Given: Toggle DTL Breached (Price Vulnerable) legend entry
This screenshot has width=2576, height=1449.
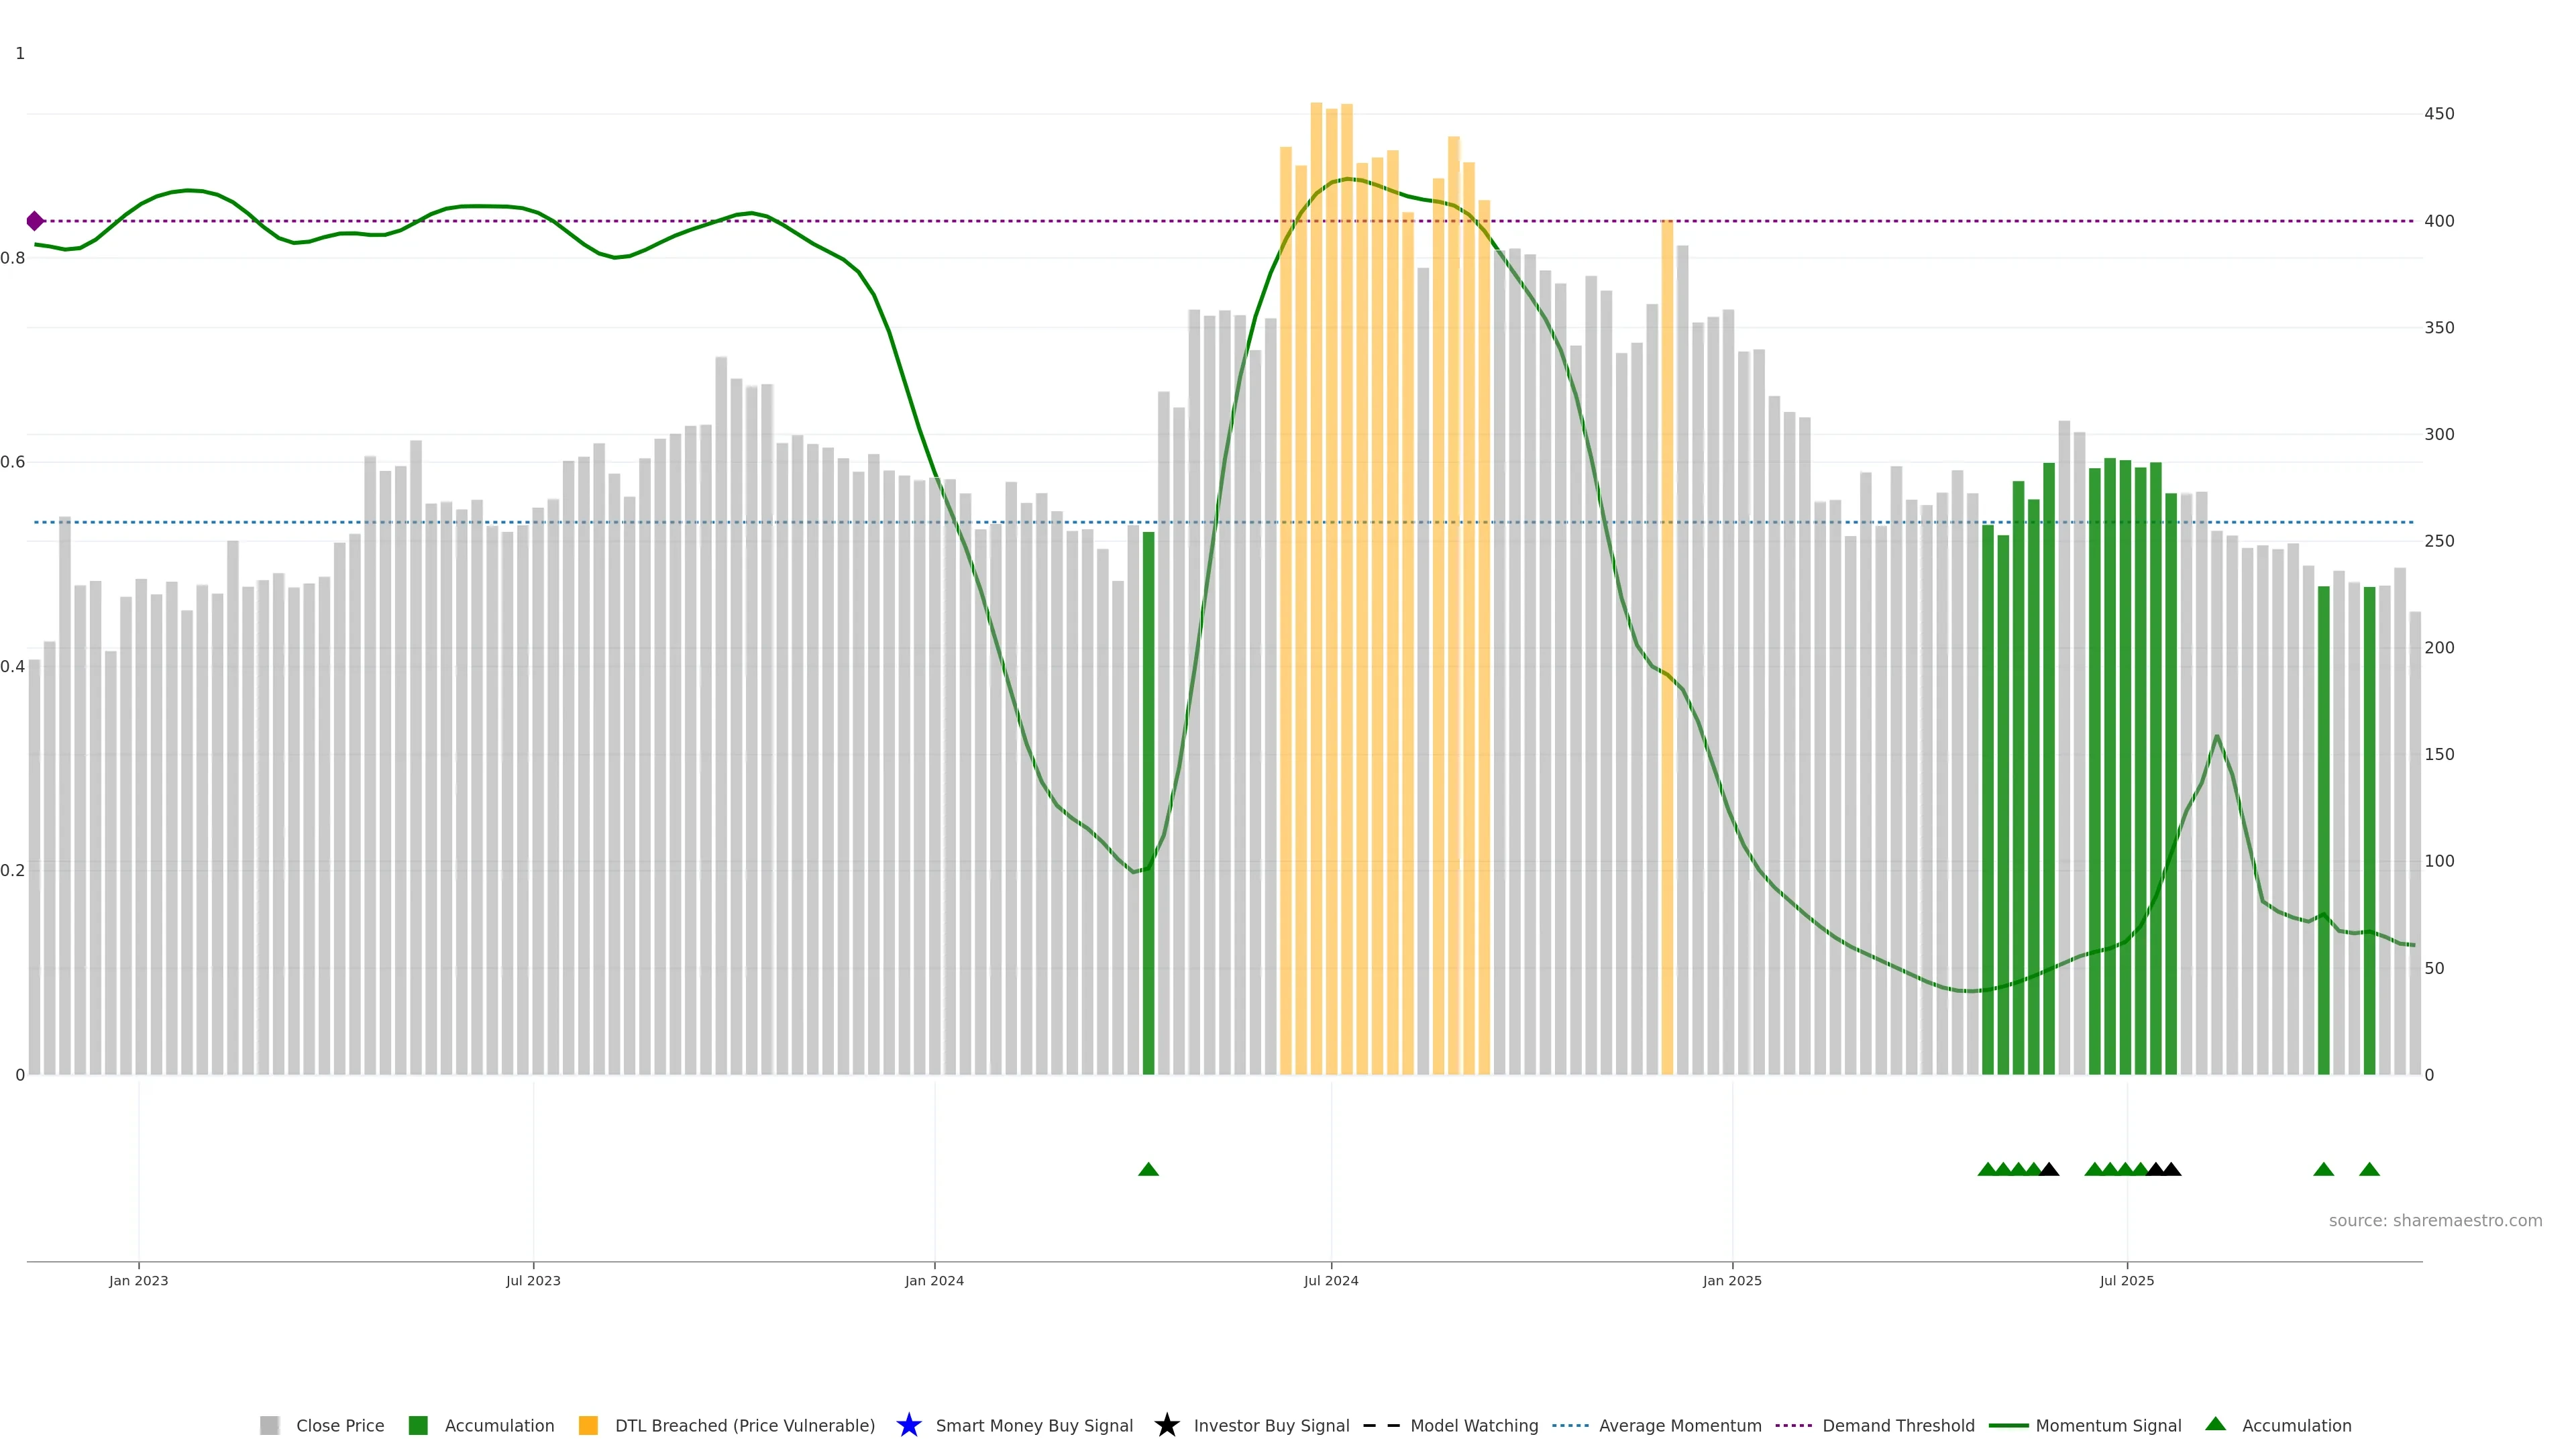Looking at the screenshot, I should 744,1425.
